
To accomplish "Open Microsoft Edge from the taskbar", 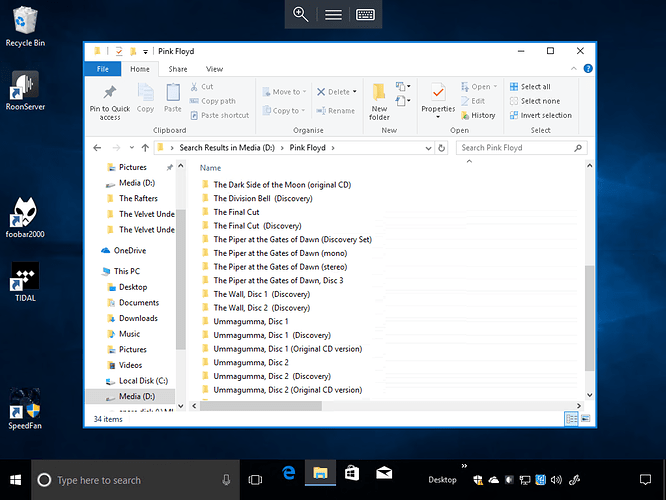I will tap(288, 473).
